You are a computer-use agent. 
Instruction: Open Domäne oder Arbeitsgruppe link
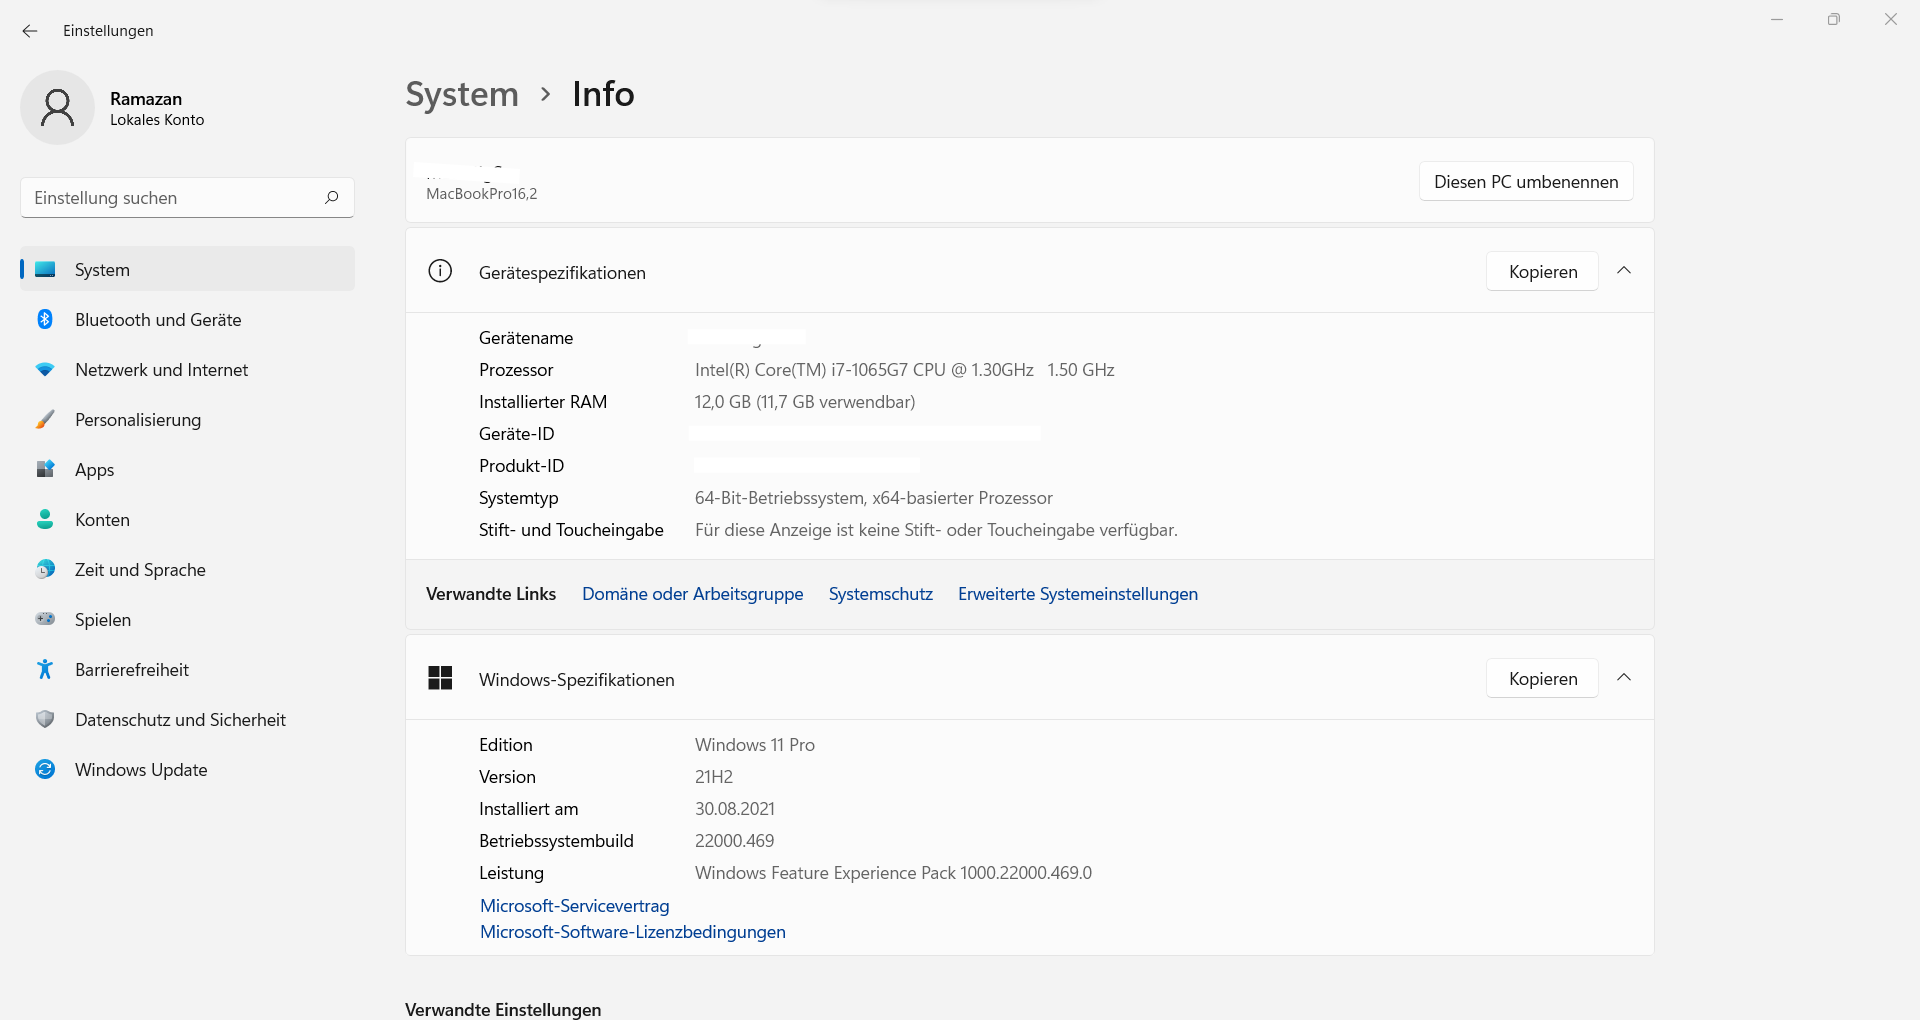click(693, 593)
